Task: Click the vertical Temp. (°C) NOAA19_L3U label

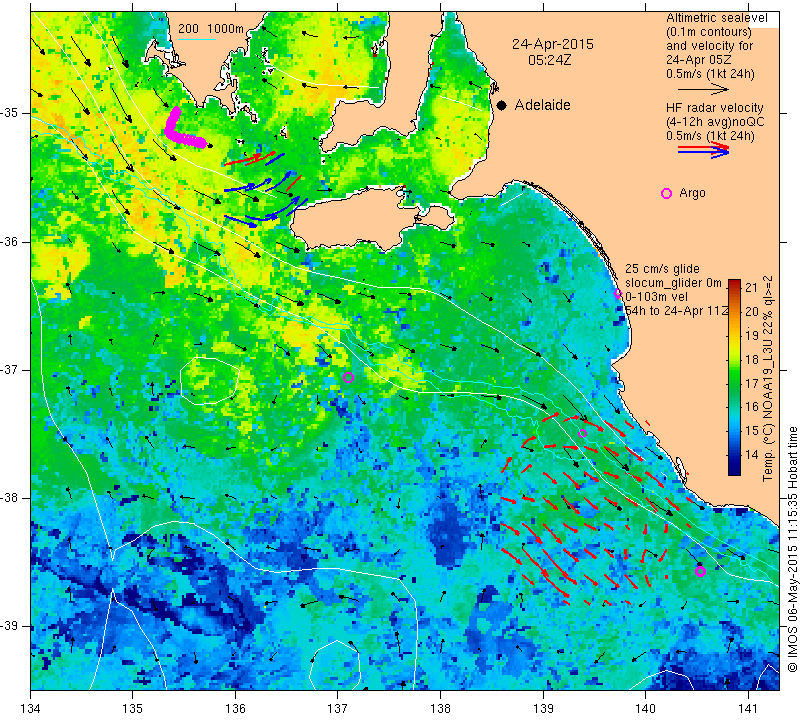Action: (768, 378)
